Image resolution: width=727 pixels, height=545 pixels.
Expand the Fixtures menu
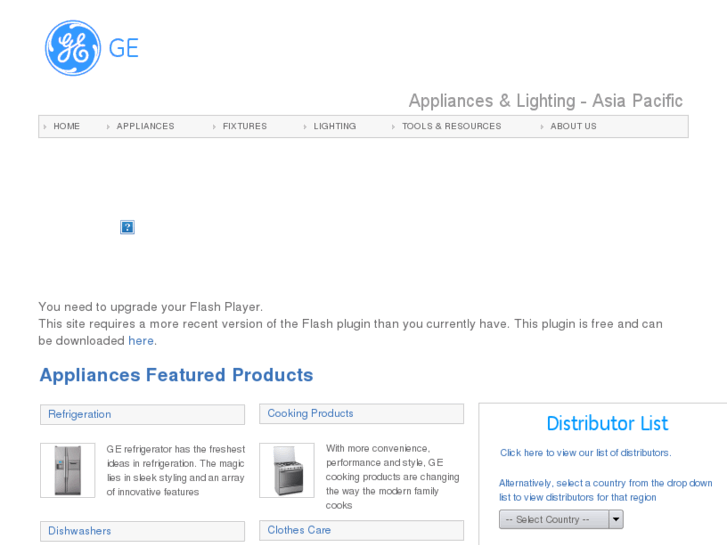[x=244, y=126]
